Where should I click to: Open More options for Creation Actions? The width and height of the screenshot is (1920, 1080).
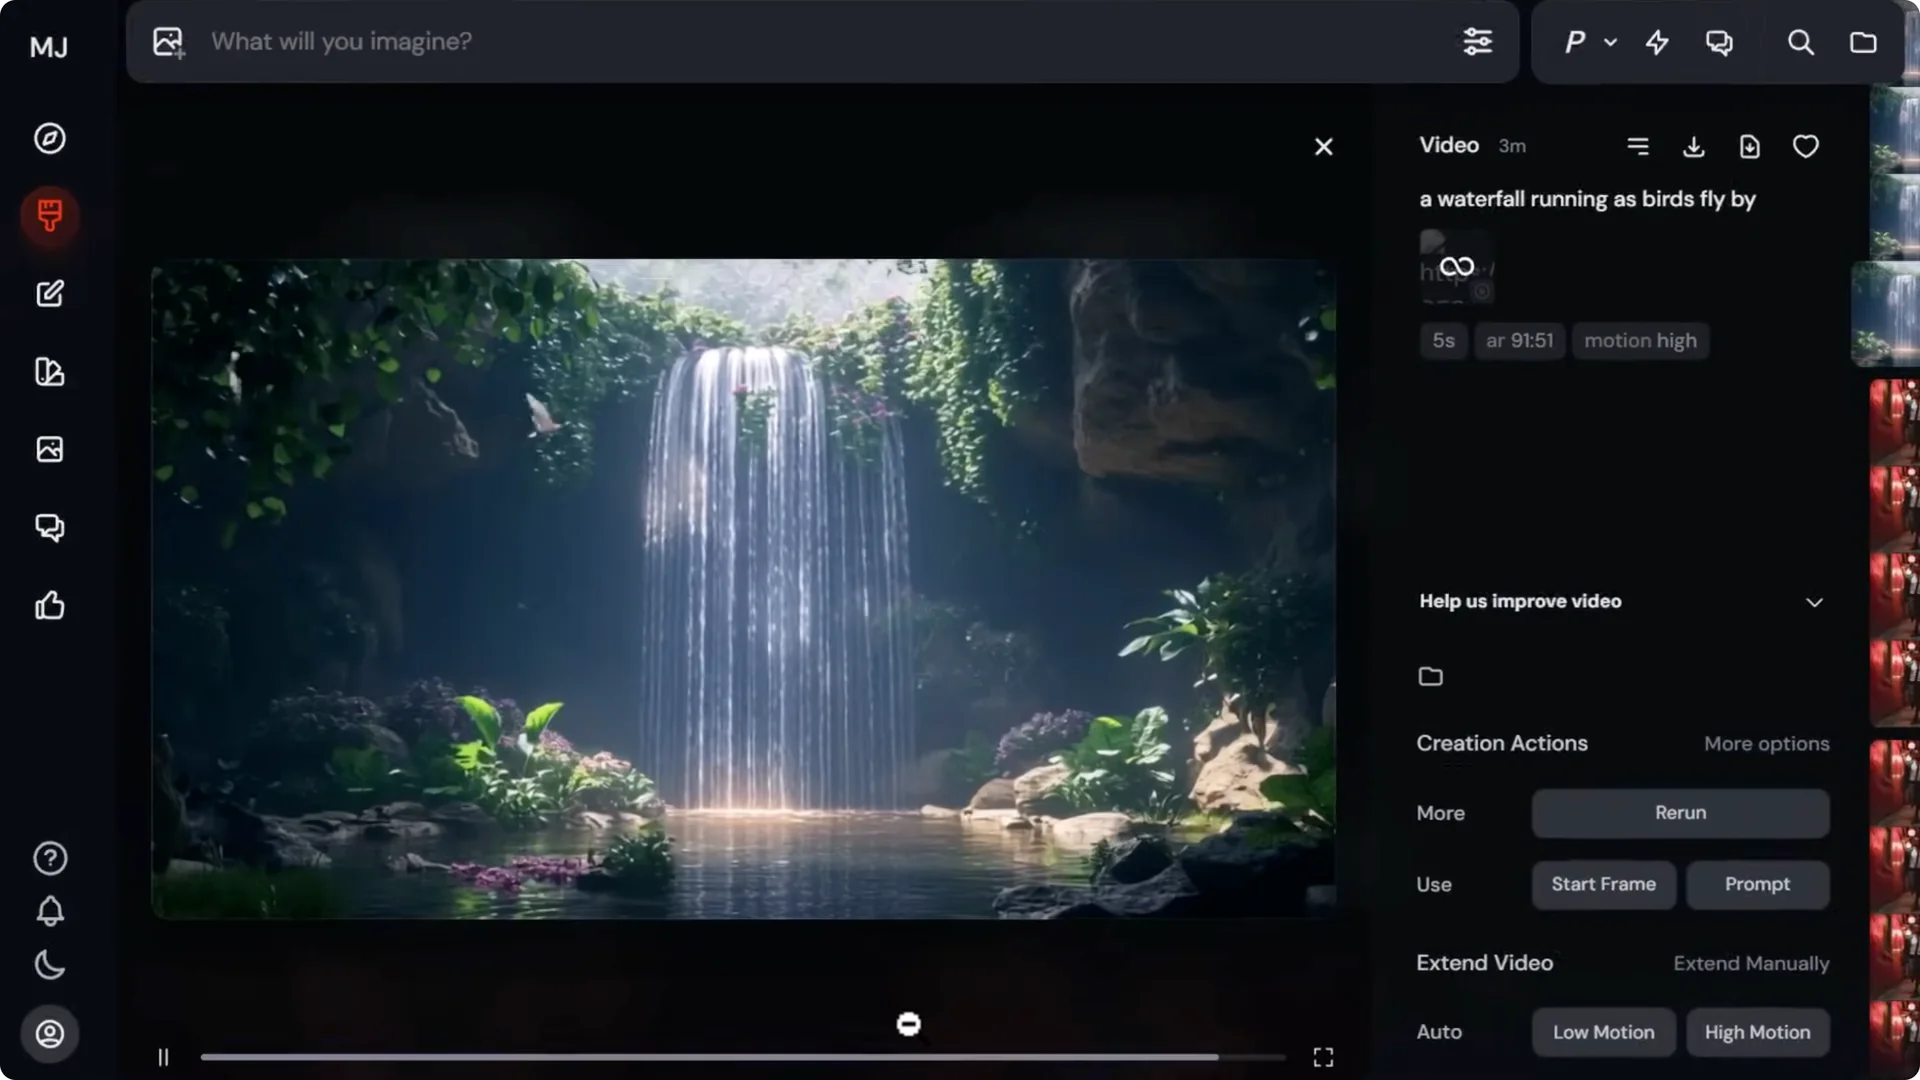pos(1766,744)
